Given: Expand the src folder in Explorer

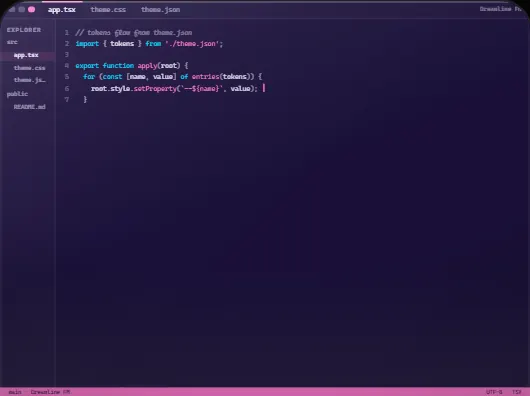Looking at the screenshot, I should 12,42.
